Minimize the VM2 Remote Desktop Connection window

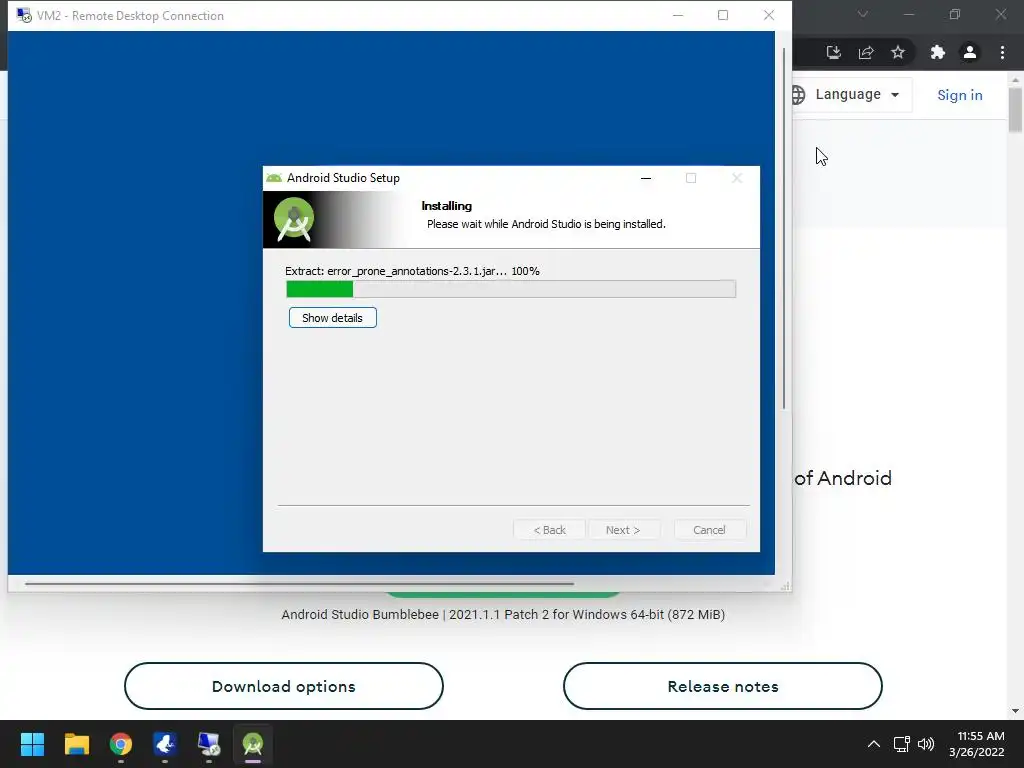tap(678, 15)
